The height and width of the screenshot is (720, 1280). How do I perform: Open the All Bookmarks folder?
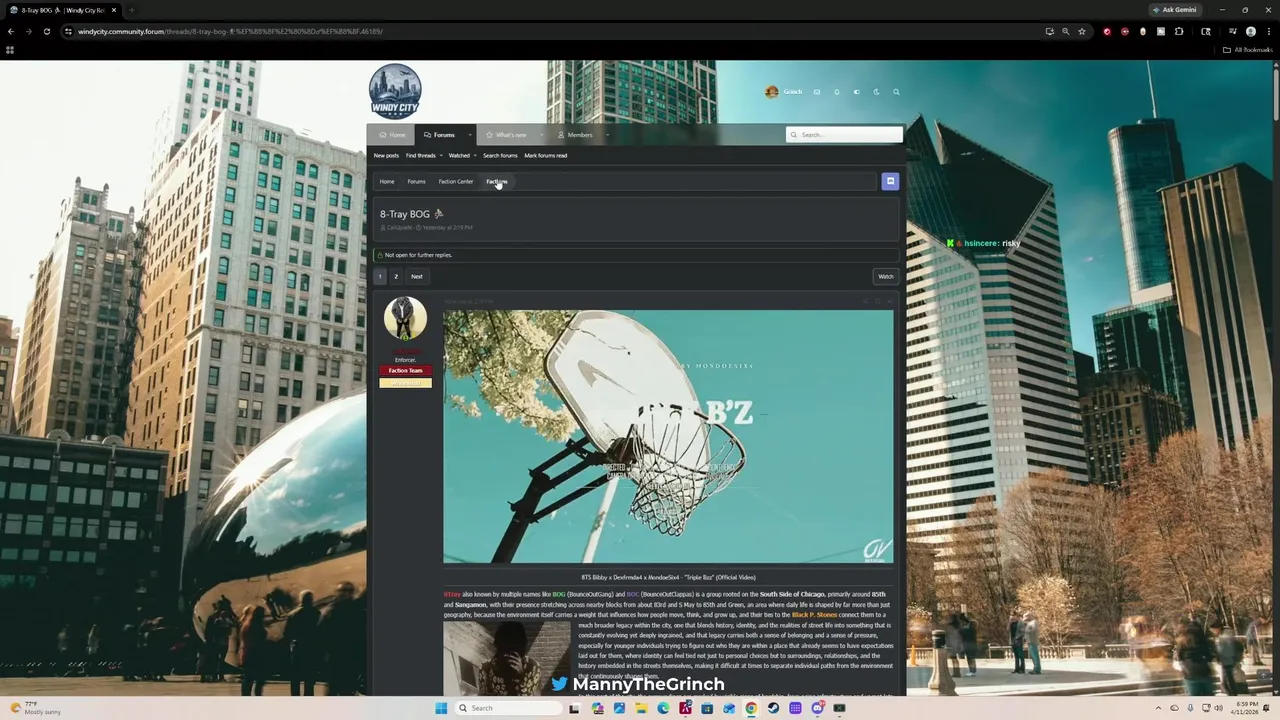1249,50
